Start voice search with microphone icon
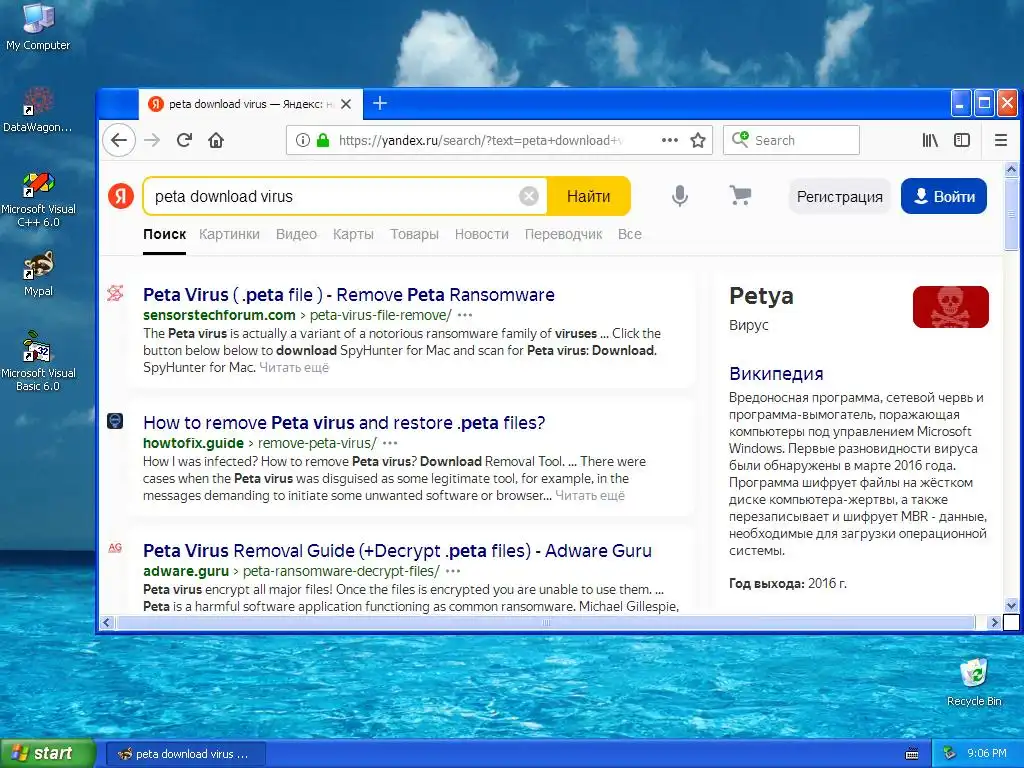This screenshot has width=1024, height=768. point(680,196)
